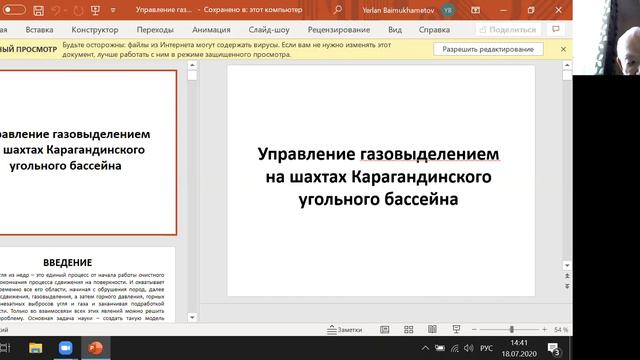The width and height of the screenshot is (640, 360).
Task: Switch to Slide Sorter view icon
Action: [409, 330]
